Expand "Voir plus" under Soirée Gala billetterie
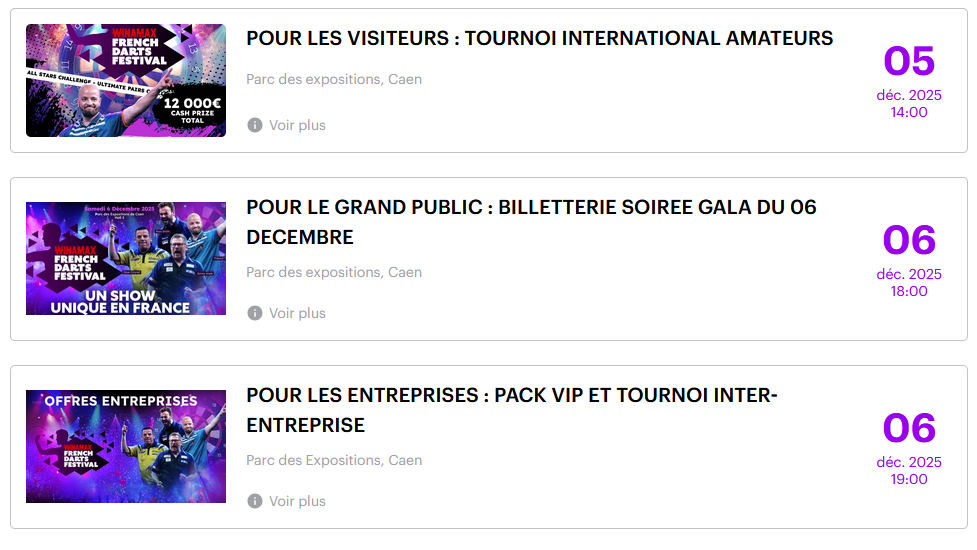 coord(297,313)
